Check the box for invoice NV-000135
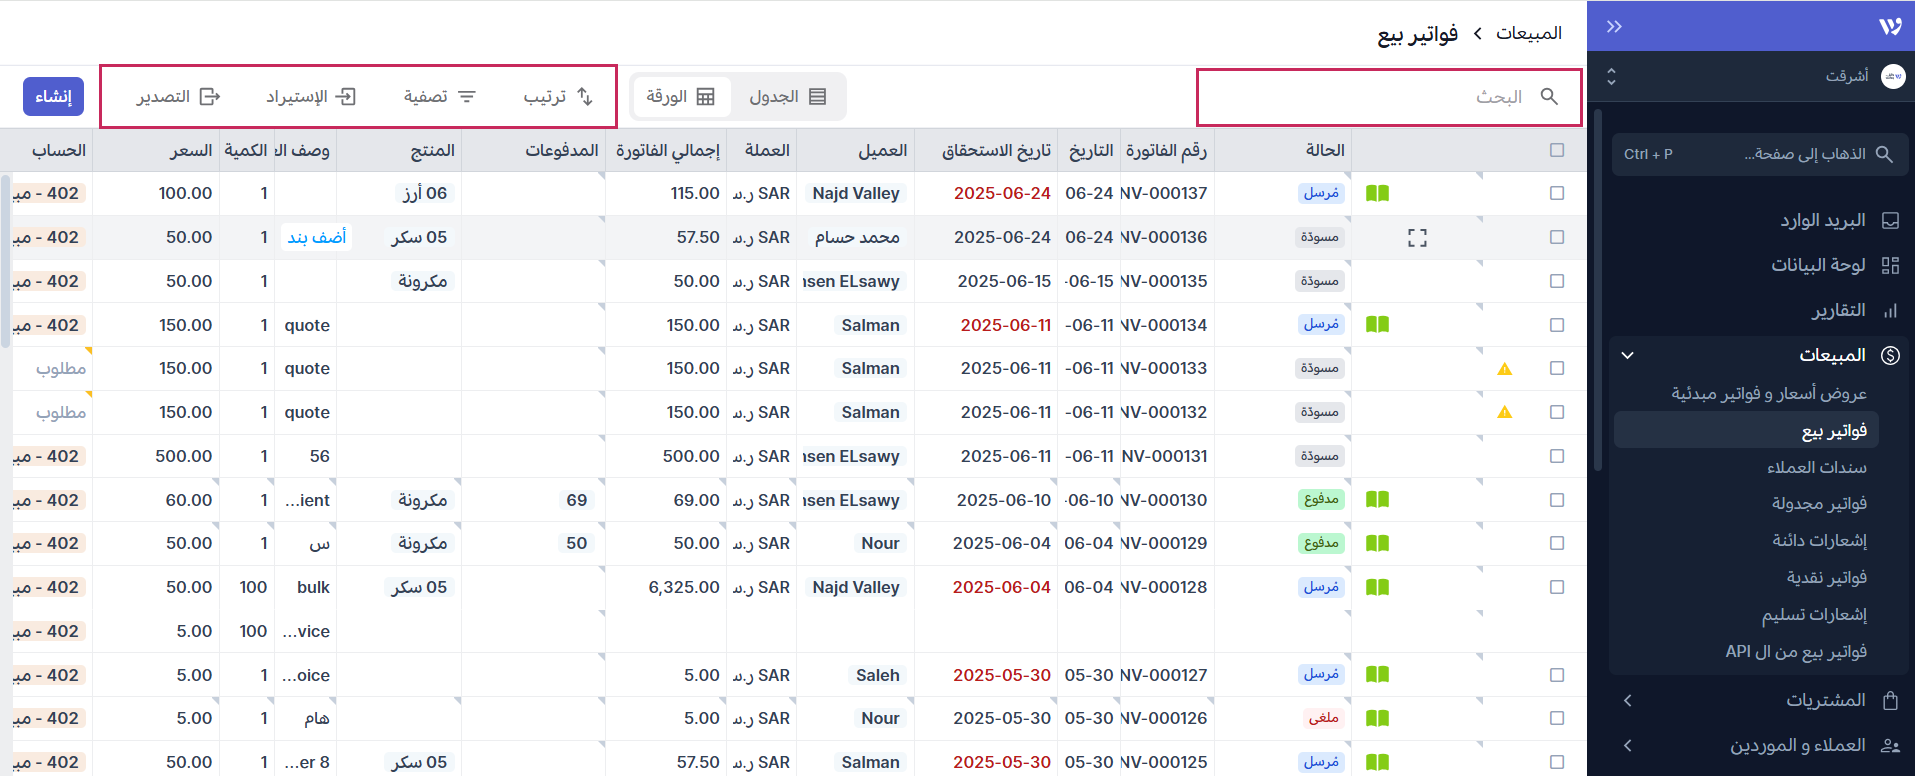 tap(1557, 281)
